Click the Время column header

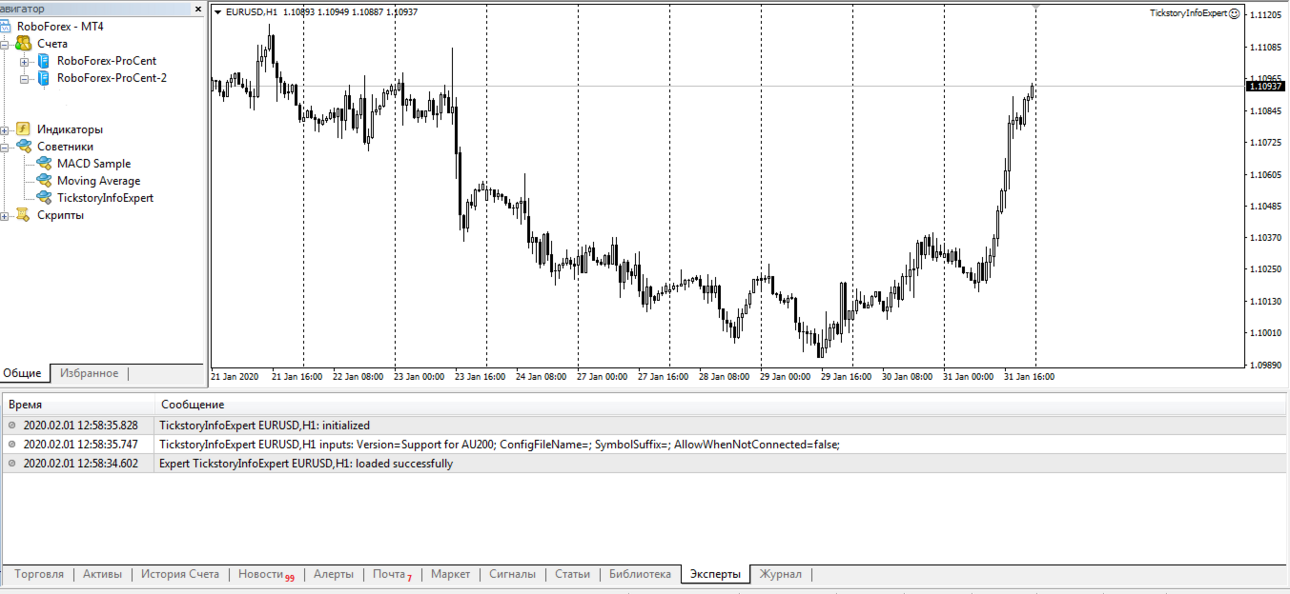click(79, 404)
